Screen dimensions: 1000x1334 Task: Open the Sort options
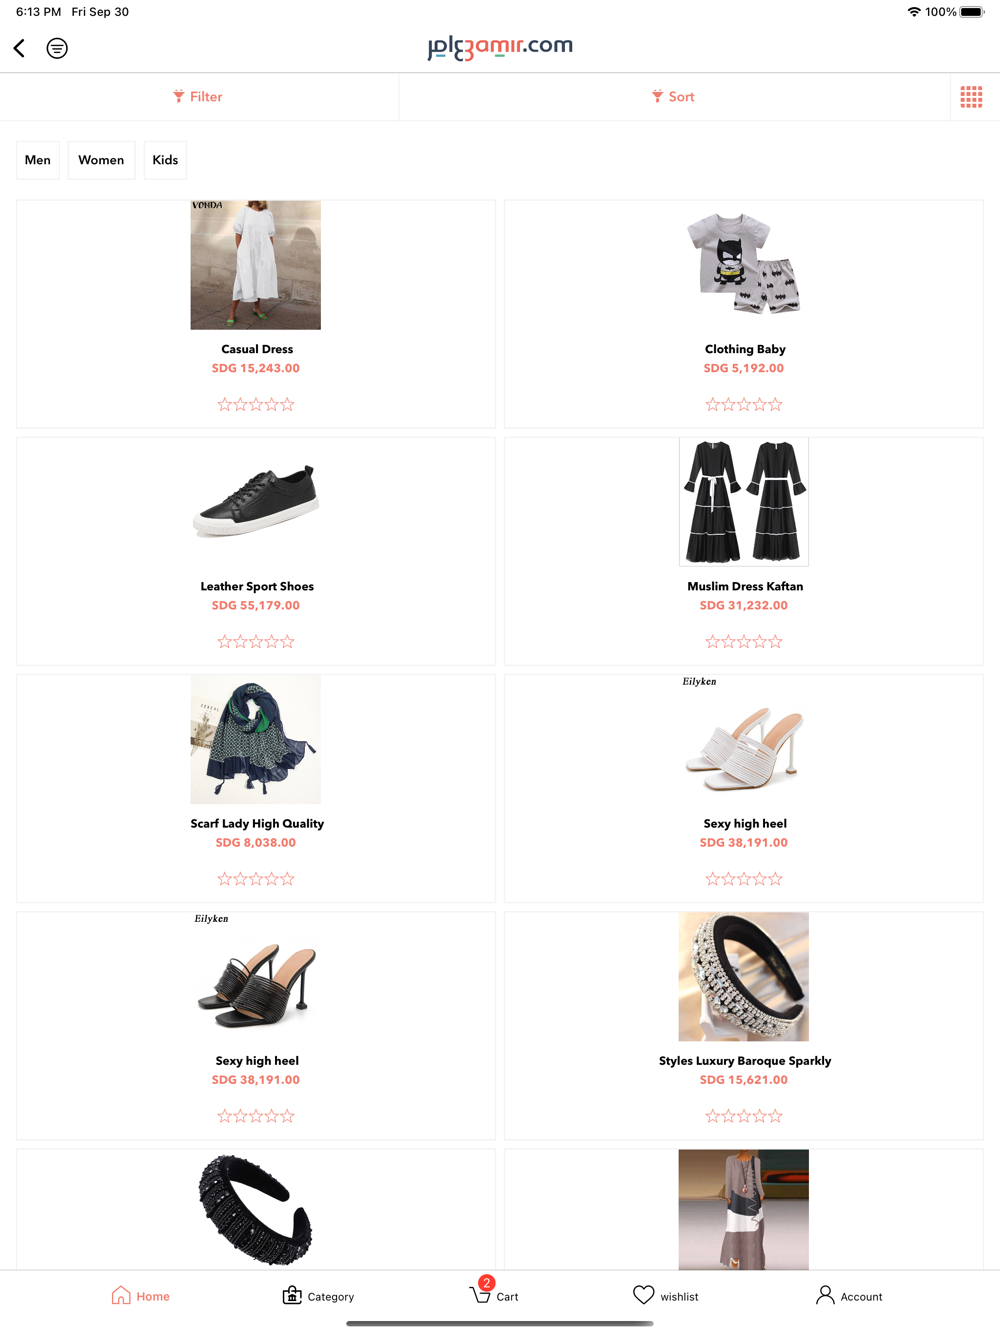673,97
